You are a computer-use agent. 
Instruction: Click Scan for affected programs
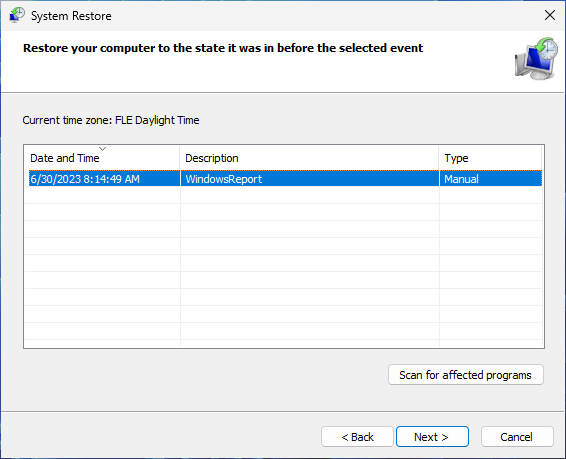coord(466,375)
